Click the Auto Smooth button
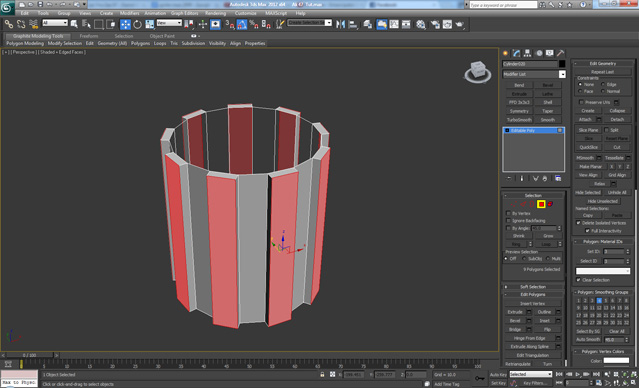 588,339
